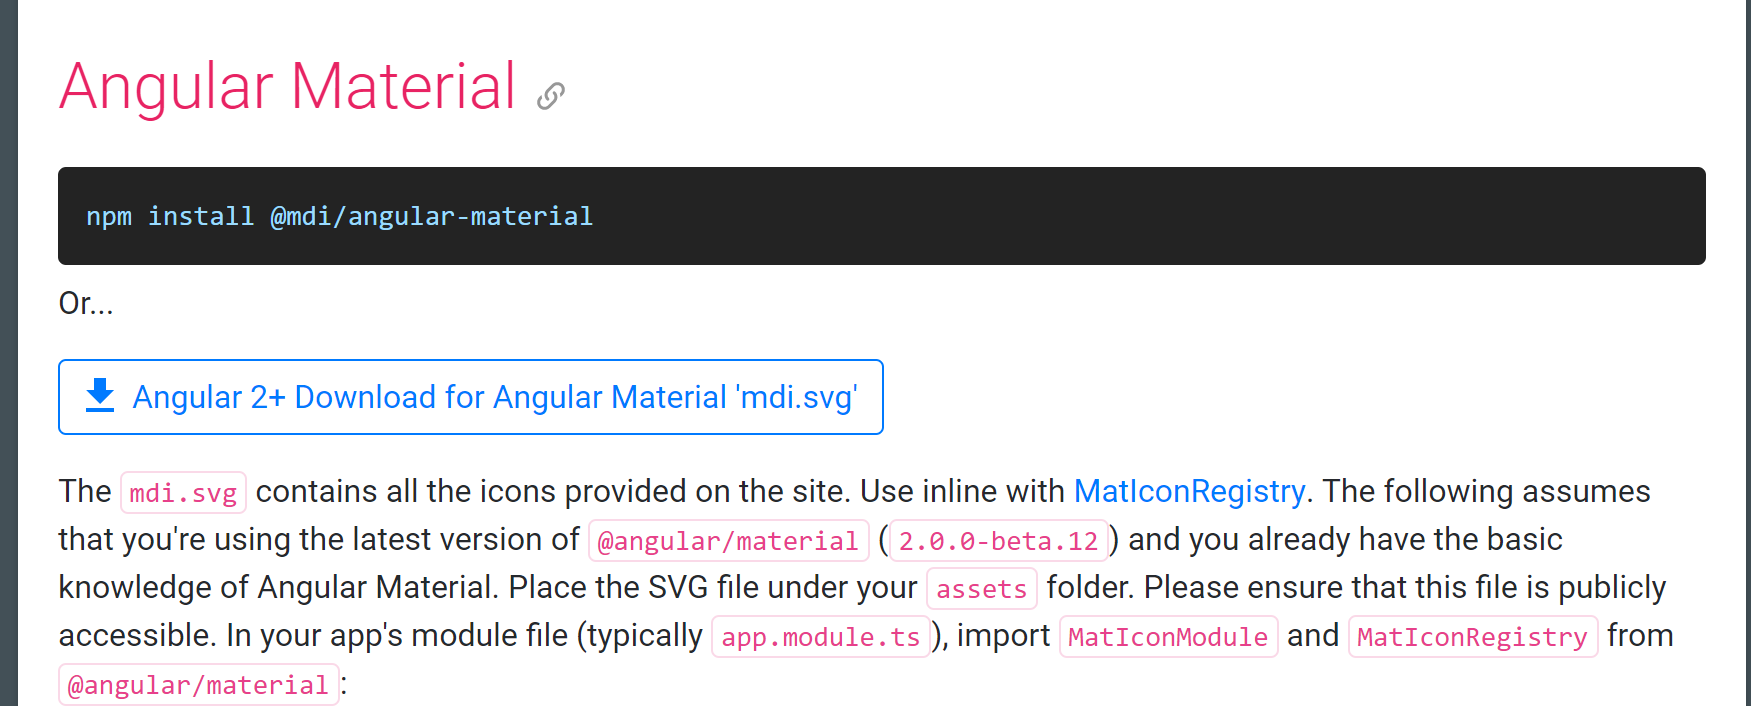
Task: Open the MatIconRegistry documentation link
Action: pos(1188,491)
